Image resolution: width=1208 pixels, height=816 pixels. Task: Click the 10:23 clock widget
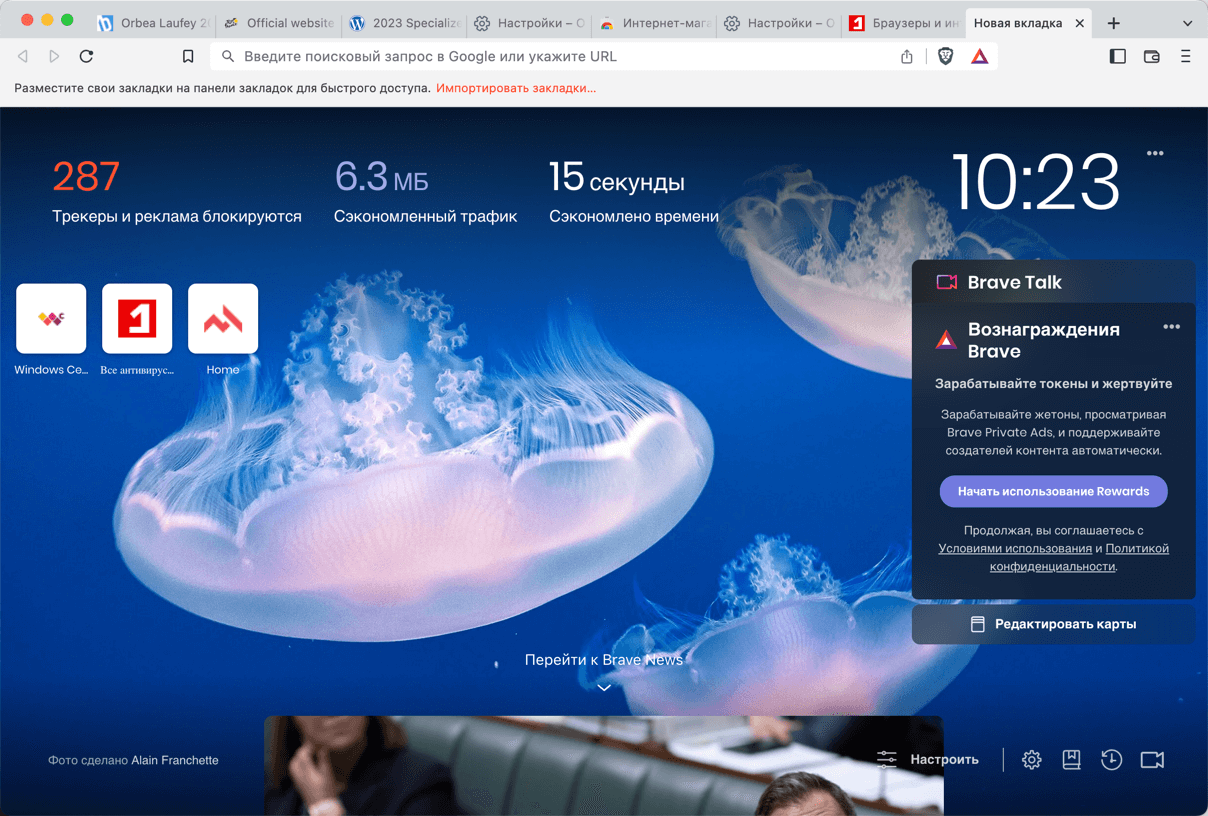pyautogui.click(x=1036, y=182)
